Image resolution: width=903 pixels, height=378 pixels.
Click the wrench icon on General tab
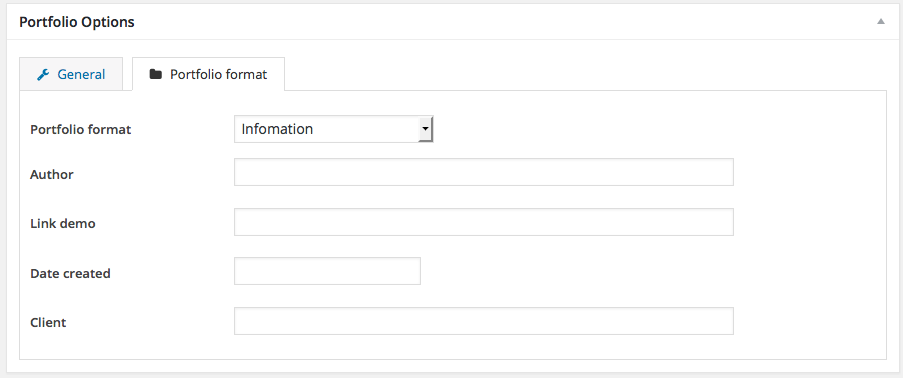tap(43, 74)
